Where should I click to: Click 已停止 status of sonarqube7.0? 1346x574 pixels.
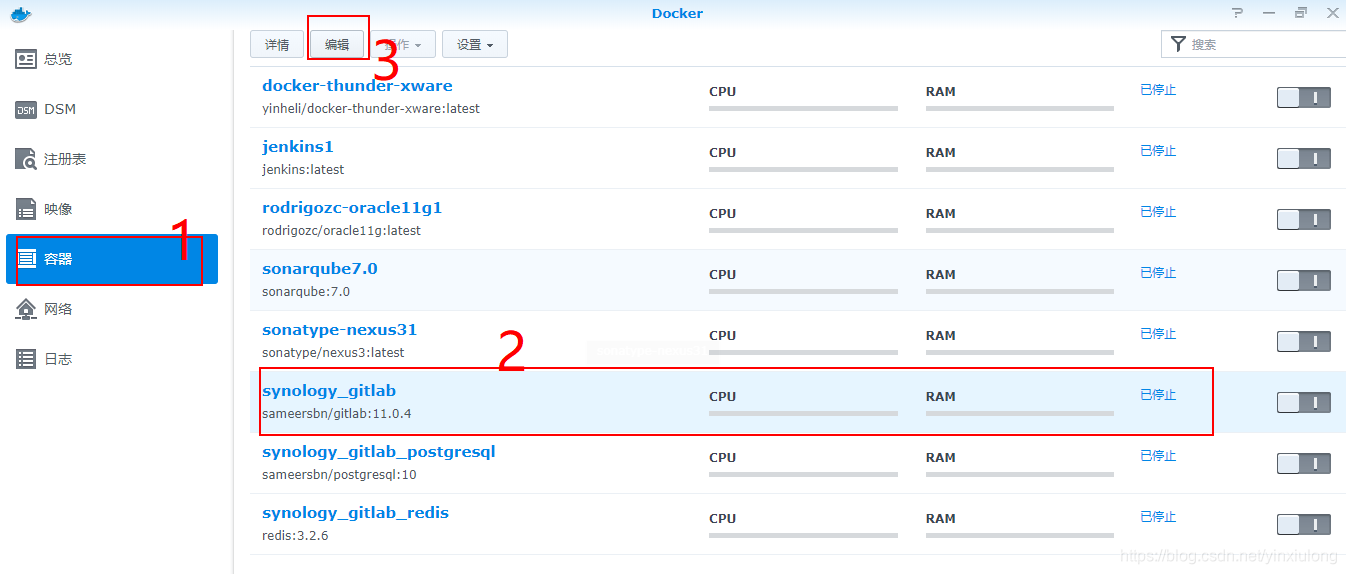(1158, 273)
